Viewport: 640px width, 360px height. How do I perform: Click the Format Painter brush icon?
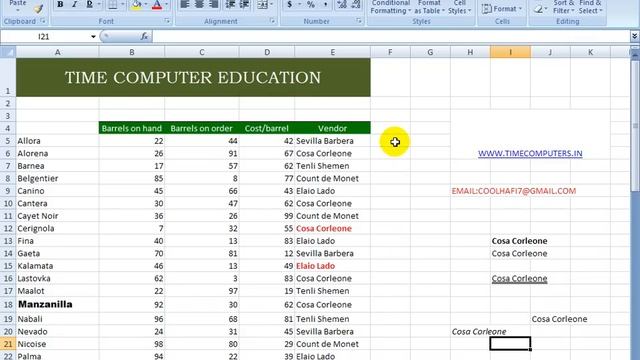pos(39,8)
